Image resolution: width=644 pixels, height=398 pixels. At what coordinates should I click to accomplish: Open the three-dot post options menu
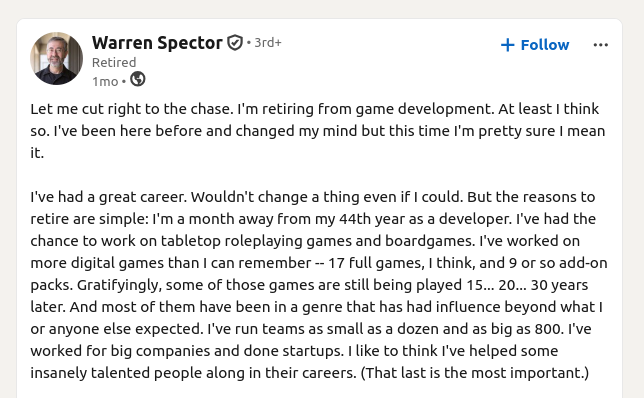click(600, 45)
